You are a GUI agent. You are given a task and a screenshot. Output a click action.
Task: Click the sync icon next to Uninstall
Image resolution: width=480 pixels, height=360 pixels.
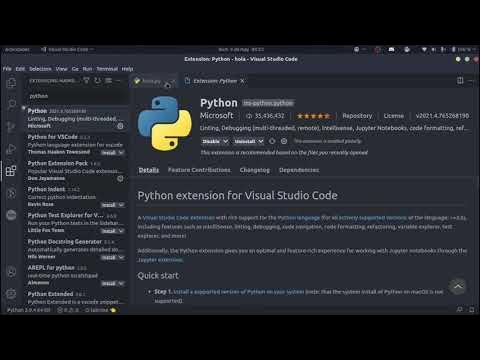272,141
